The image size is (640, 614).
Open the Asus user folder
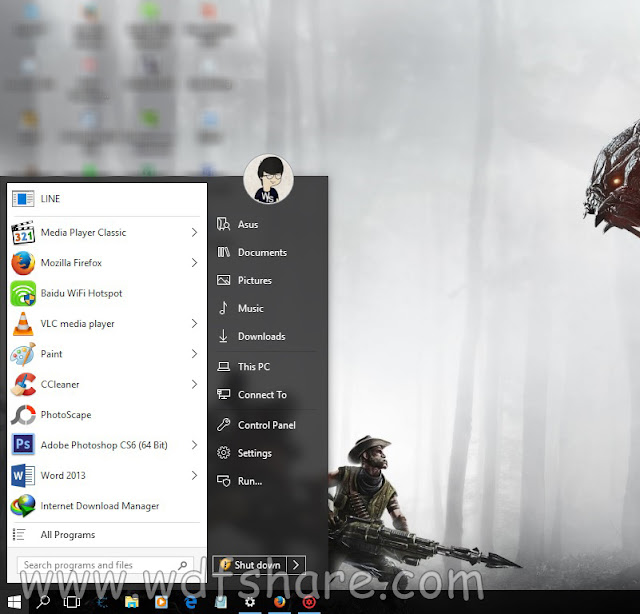pyautogui.click(x=267, y=225)
